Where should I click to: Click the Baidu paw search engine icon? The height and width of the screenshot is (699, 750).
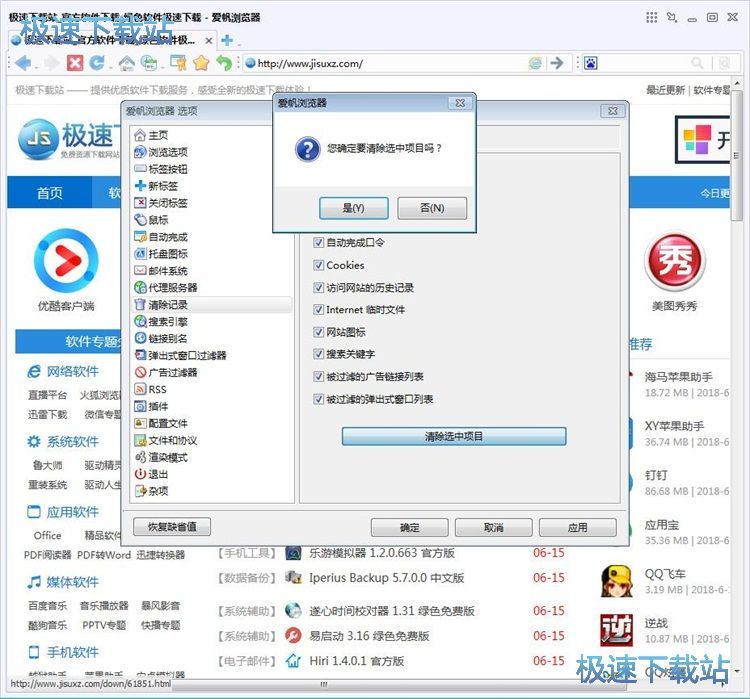point(591,63)
